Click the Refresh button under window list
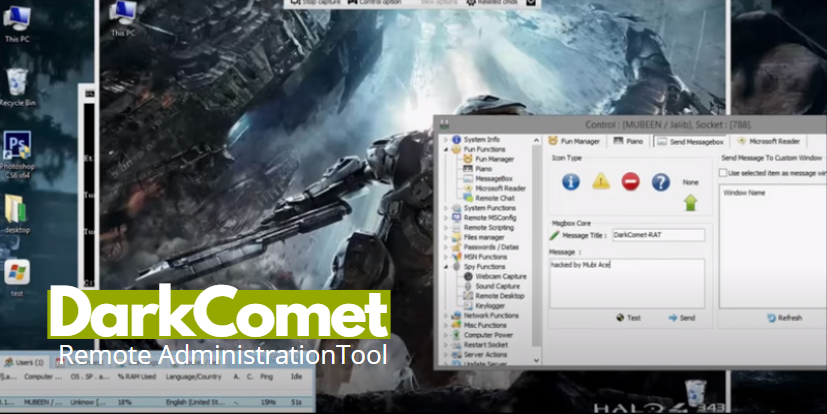 [784, 318]
